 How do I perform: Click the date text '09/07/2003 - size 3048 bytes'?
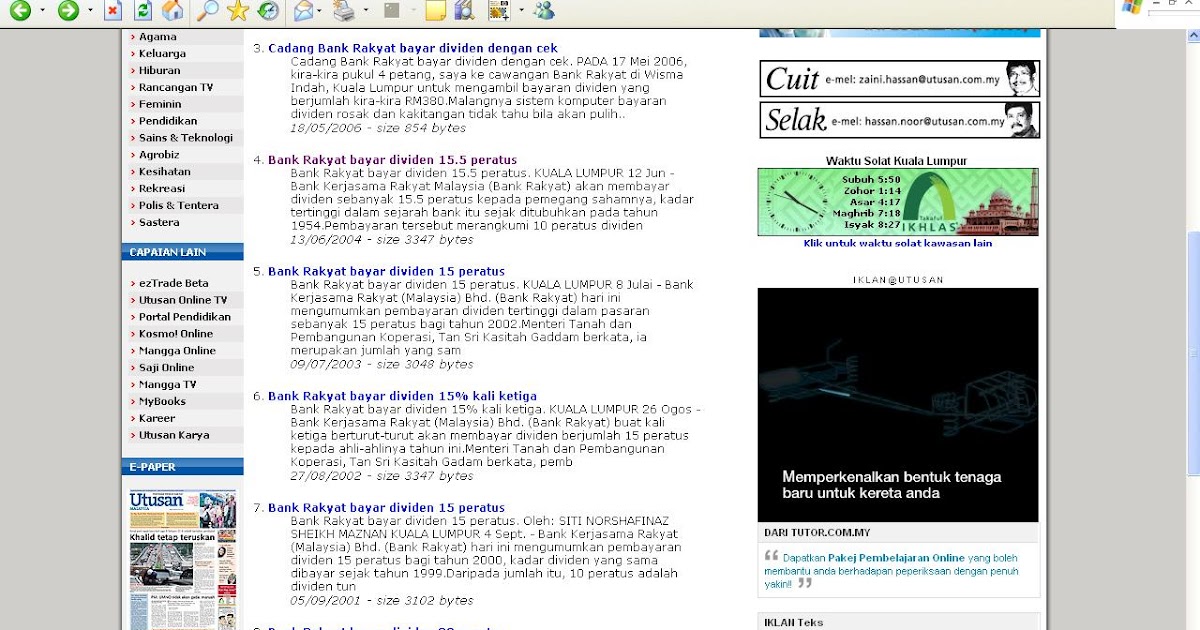[382, 364]
